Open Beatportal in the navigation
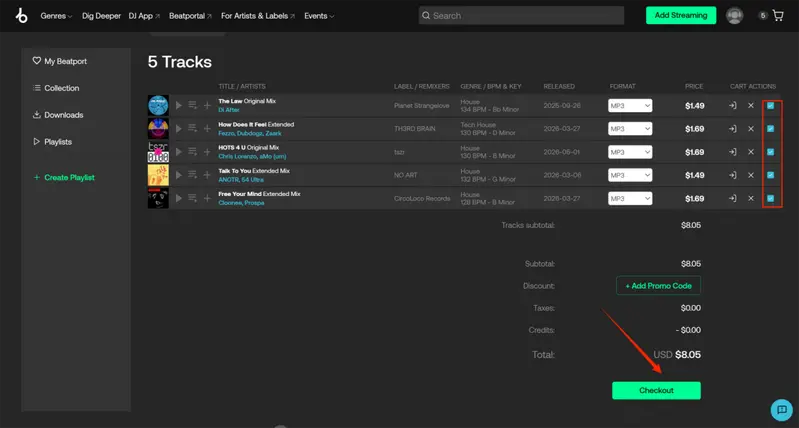This screenshot has height=428, width=799. click(x=191, y=16)
